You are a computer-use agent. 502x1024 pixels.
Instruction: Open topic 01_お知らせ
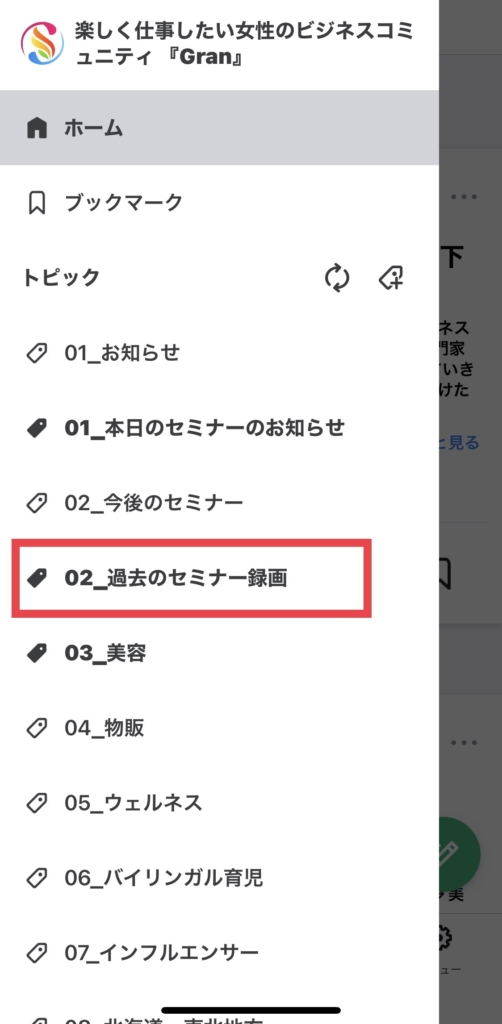[x=219, y=353]
